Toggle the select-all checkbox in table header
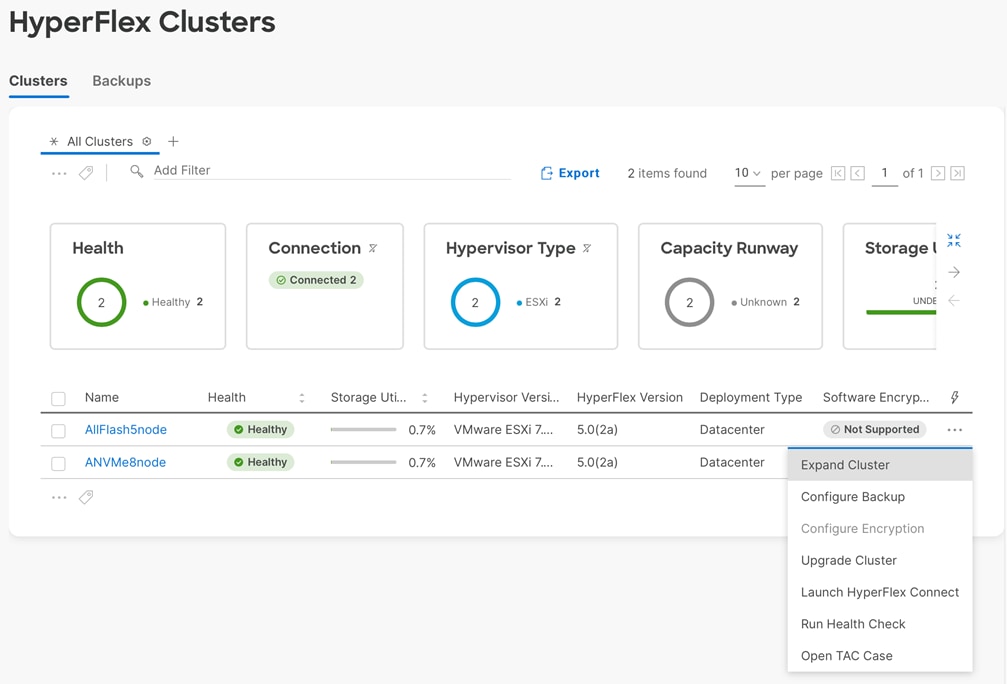This screenshot has width=1007, height=684. point(58,398)
